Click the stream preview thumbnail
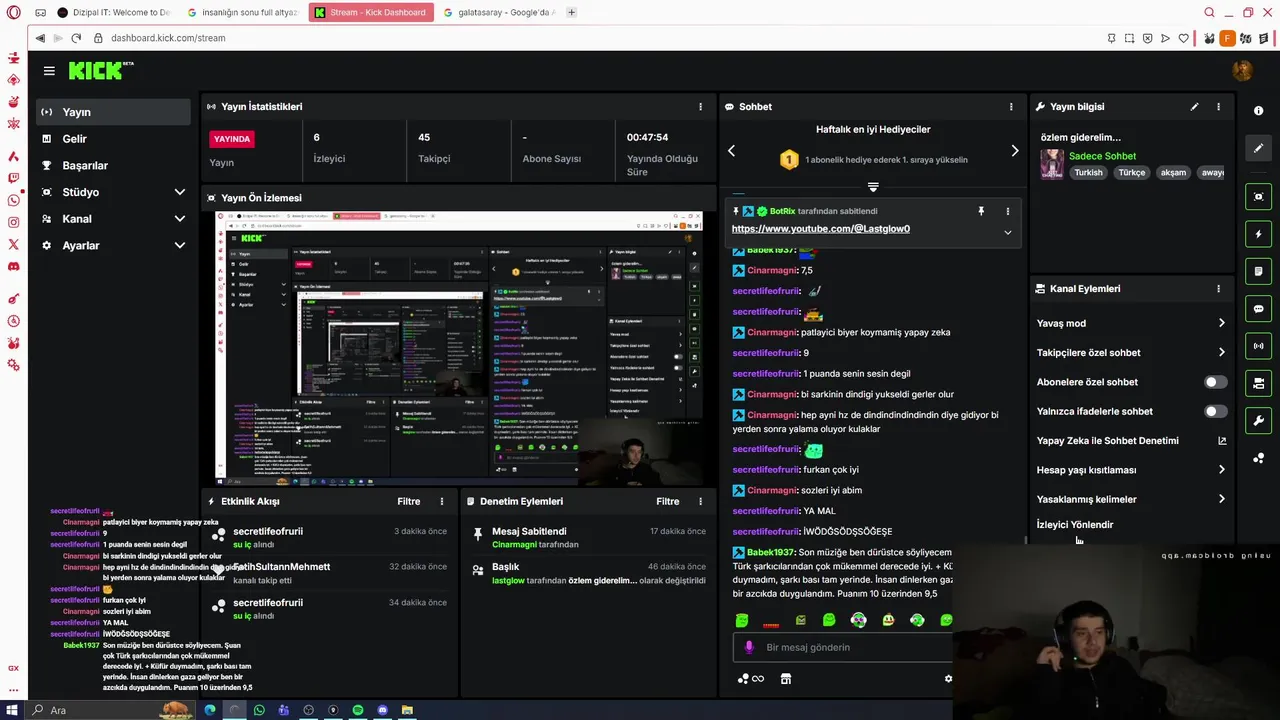The height and width of the screenshot is (720, 1280). pos(459,347)
